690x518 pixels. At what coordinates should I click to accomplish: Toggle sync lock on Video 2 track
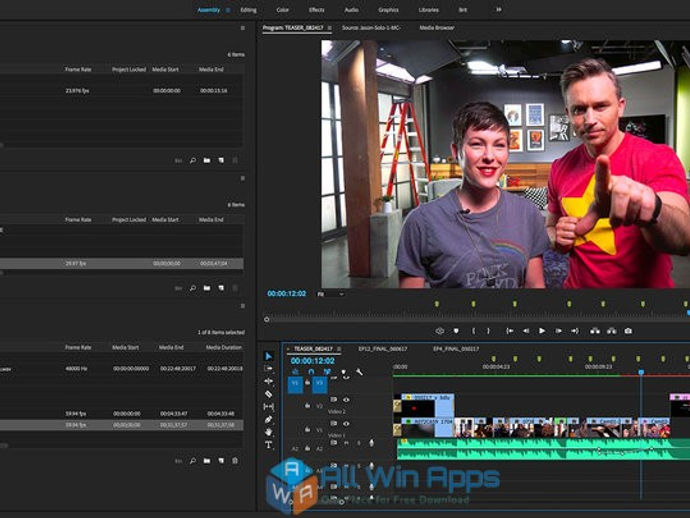(x=334, y=400)
